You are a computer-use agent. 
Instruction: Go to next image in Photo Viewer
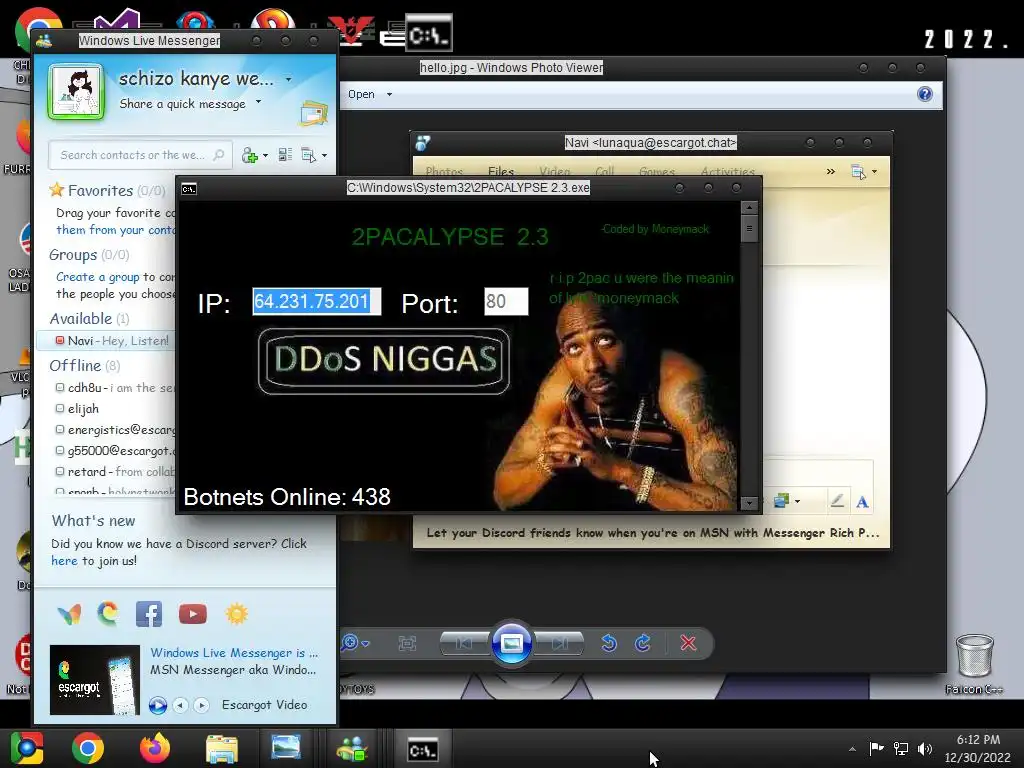[558, 643]
